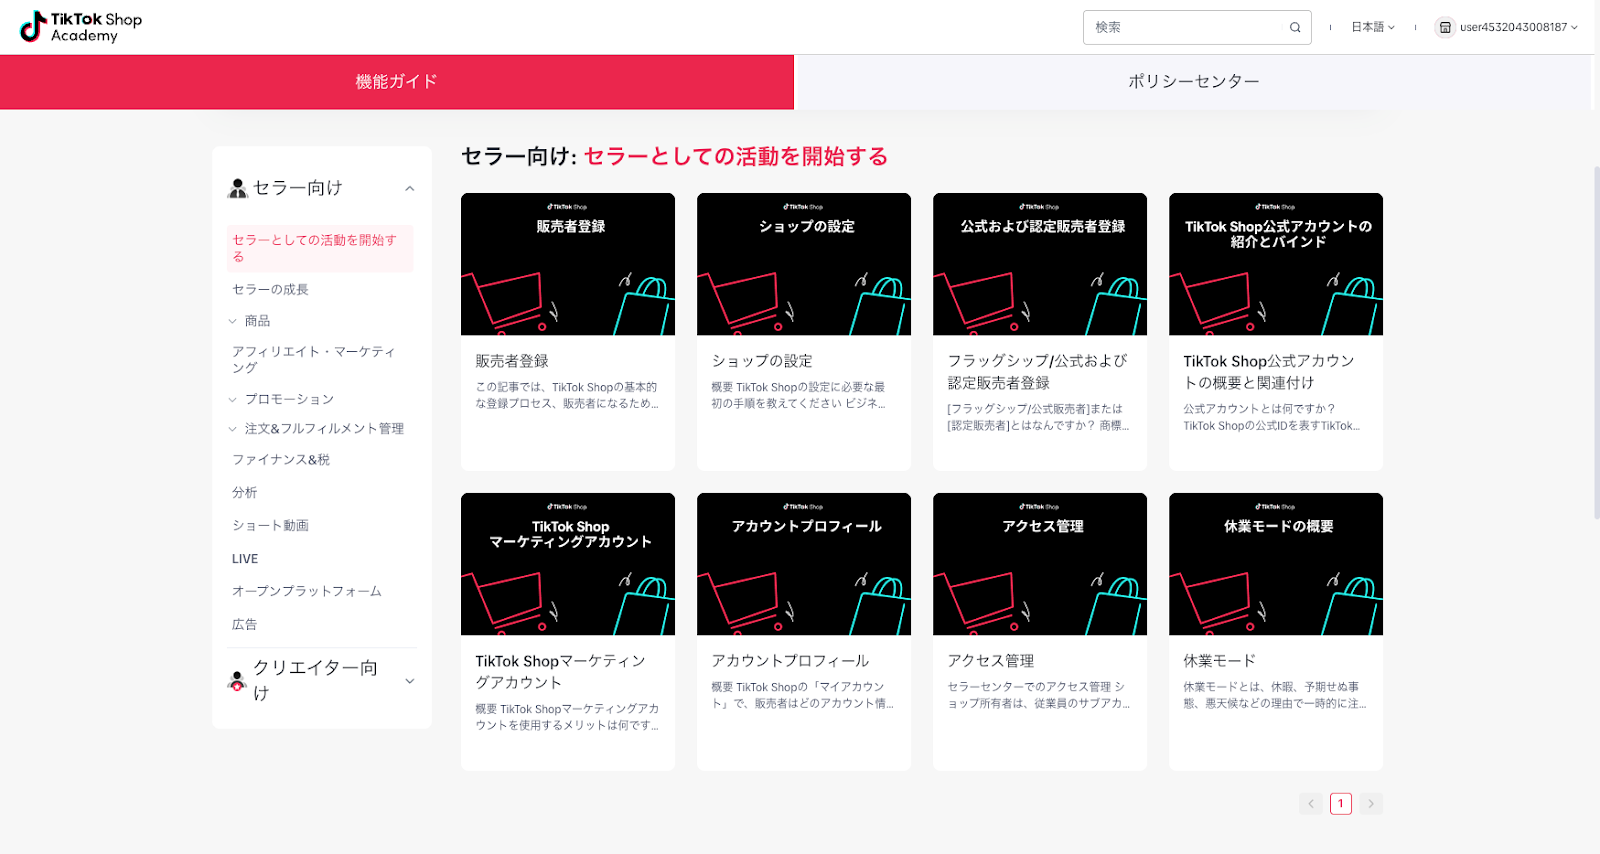The height and width of the screenshot is (854, 1600).
Task: Select ファイナンス&税 in sidebar
Action: coord(281,460)
